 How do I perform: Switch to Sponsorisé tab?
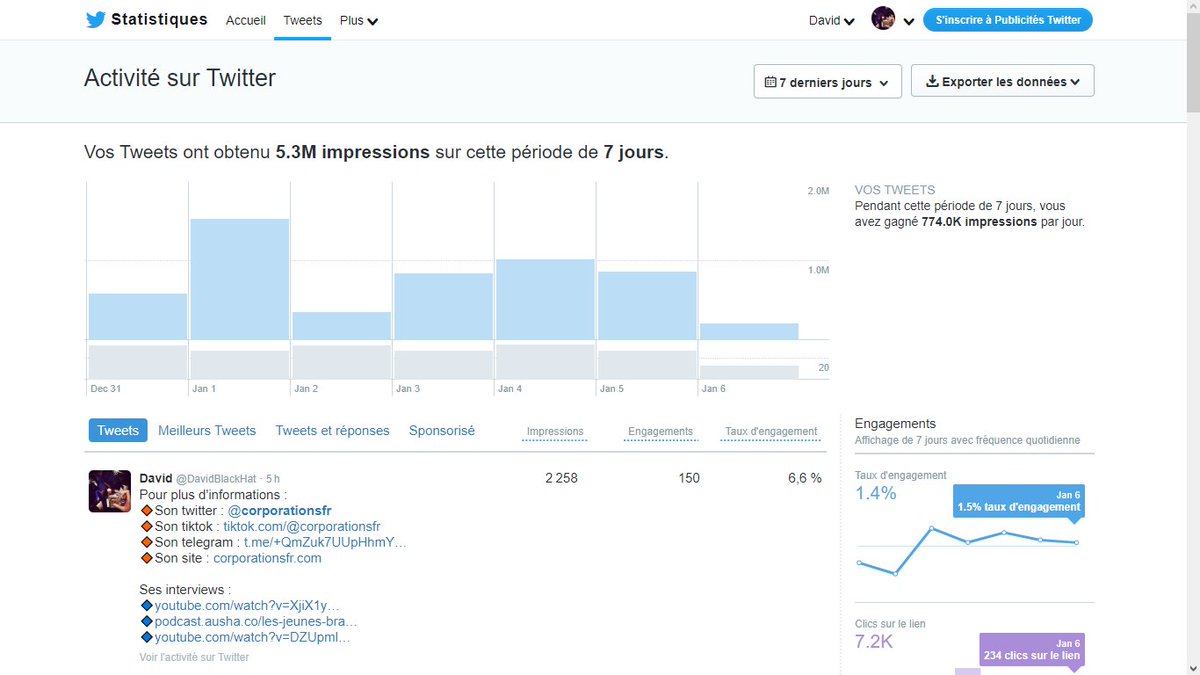[x=442, y=430]
